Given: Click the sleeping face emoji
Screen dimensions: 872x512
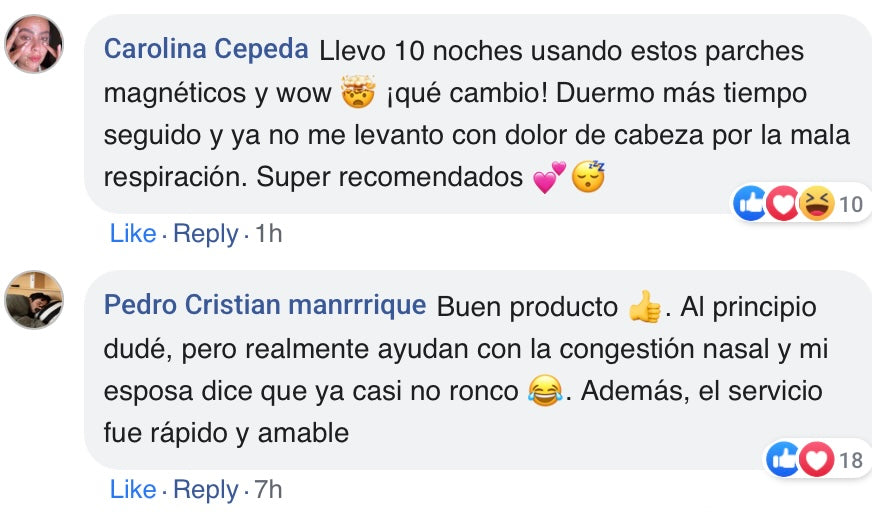Looking at the screenshot, I should click(x=589, y=178).
